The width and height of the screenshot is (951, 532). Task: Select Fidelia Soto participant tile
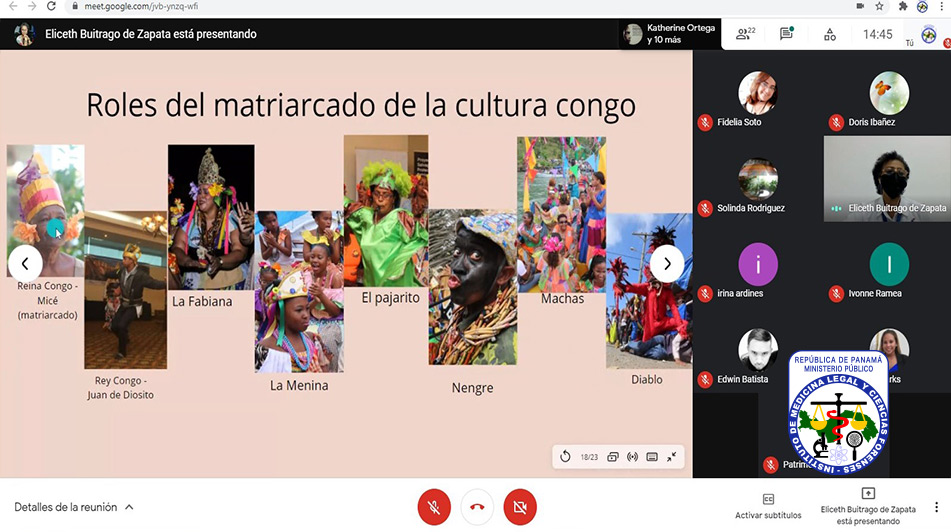pyautogui.click(x=758, y=93)
